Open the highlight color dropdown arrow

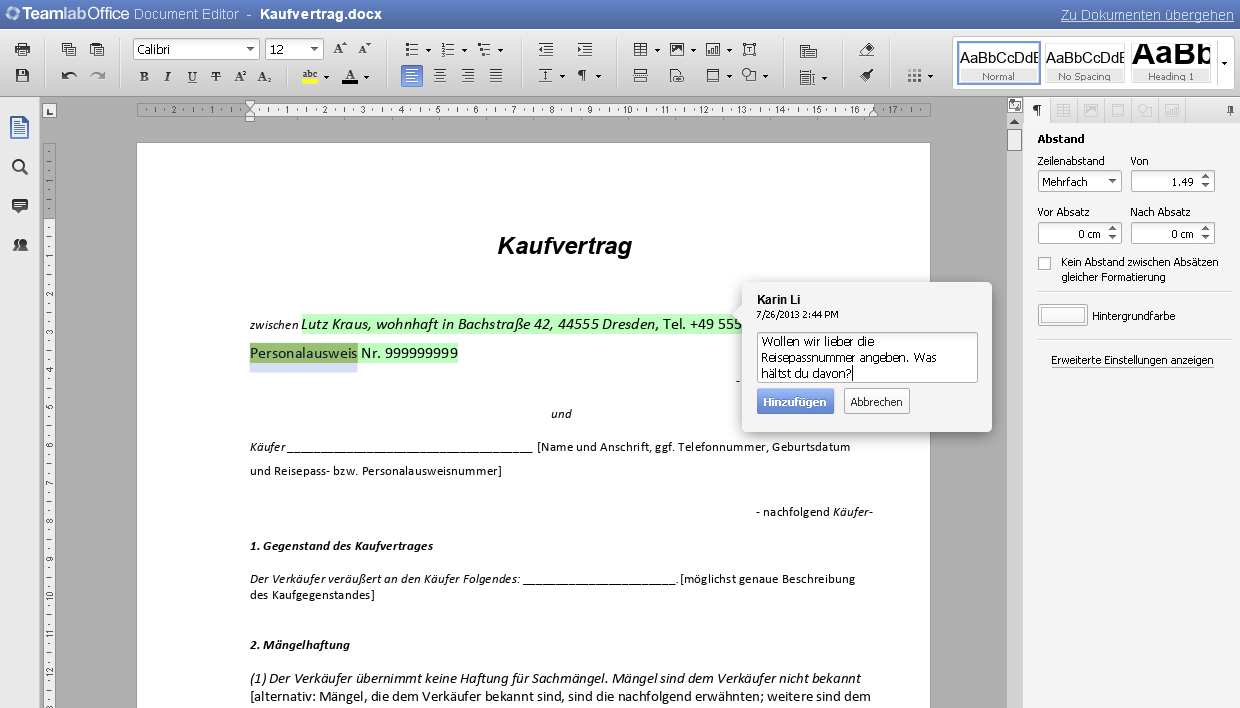[x=326, y=77]
